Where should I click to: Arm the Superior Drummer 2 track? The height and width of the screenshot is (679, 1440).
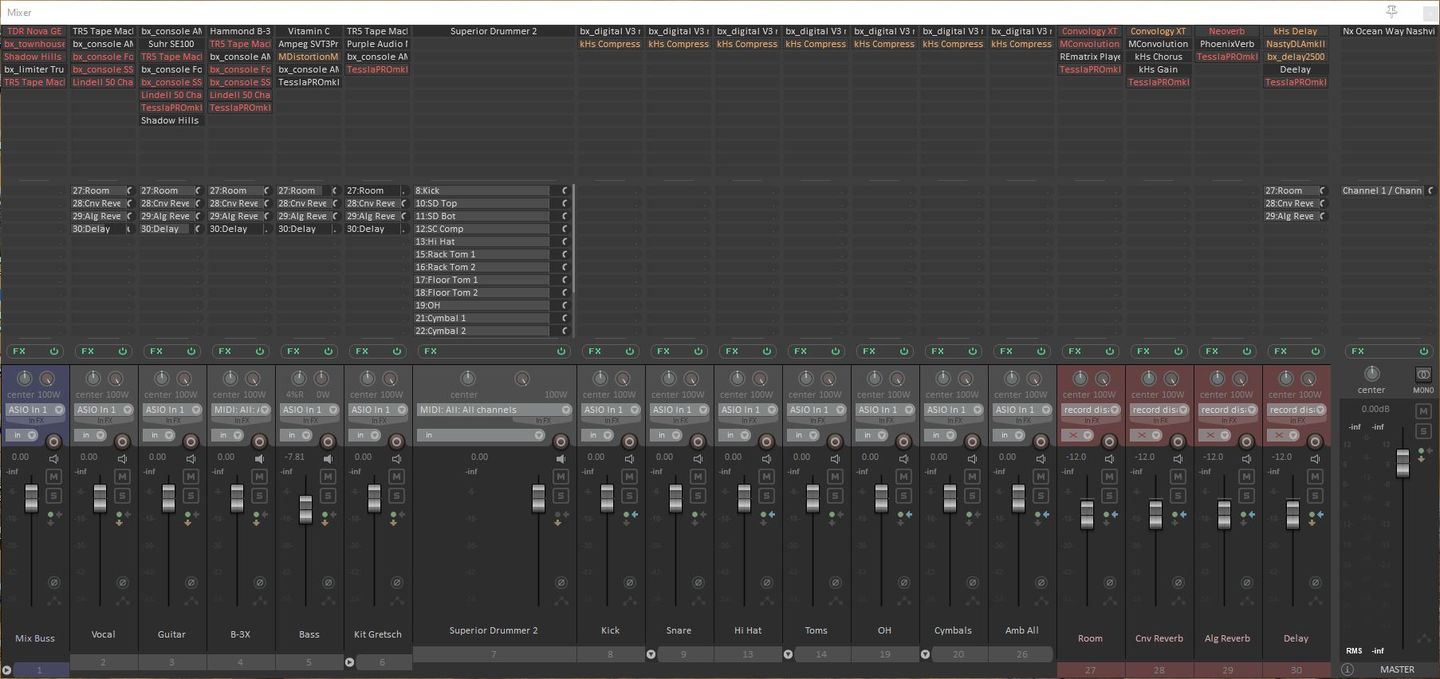pos(561,441)
